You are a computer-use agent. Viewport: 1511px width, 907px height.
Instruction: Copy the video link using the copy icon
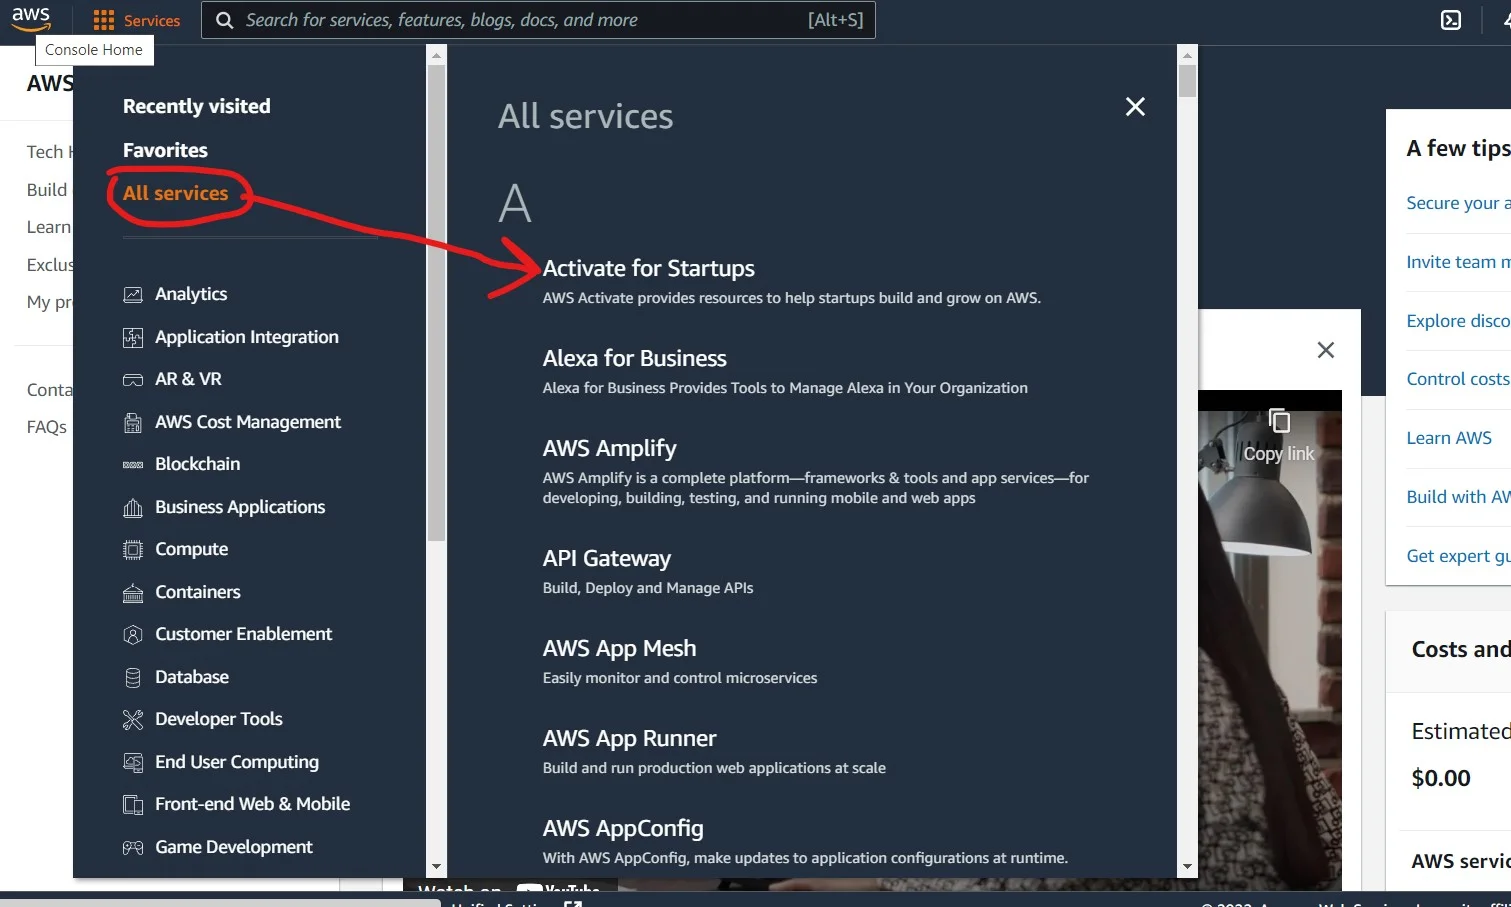tap(1279, 420)
